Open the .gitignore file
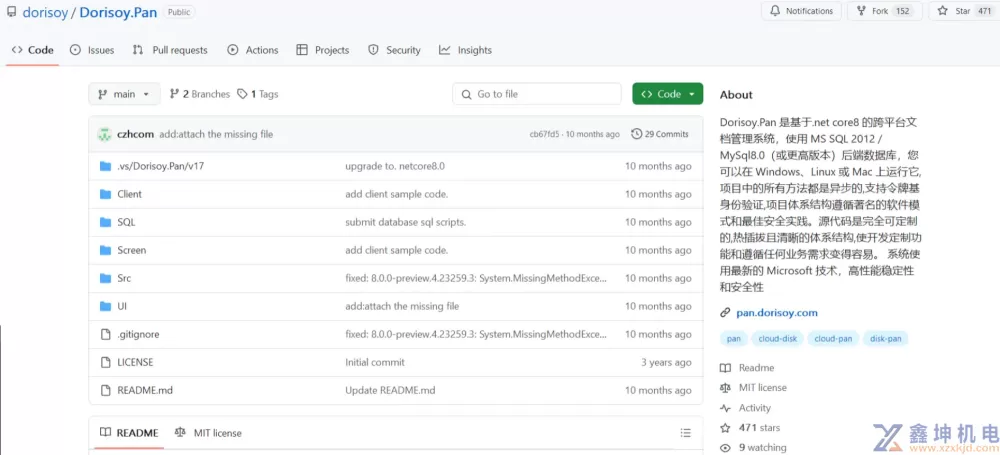Screen dimensions: 1000x455 coord(138,334)
